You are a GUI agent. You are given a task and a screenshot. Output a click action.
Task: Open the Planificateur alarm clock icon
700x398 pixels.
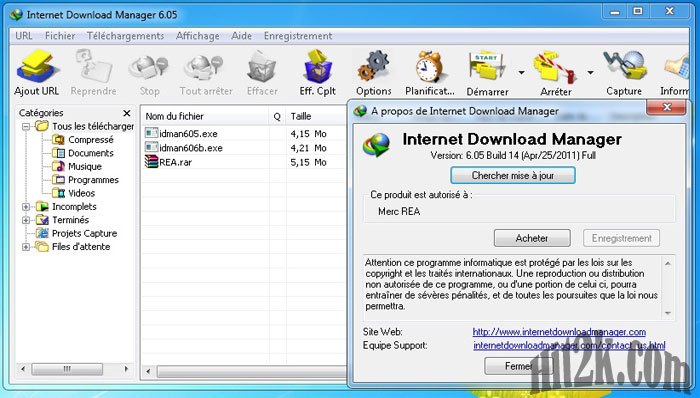pos(429,67)
